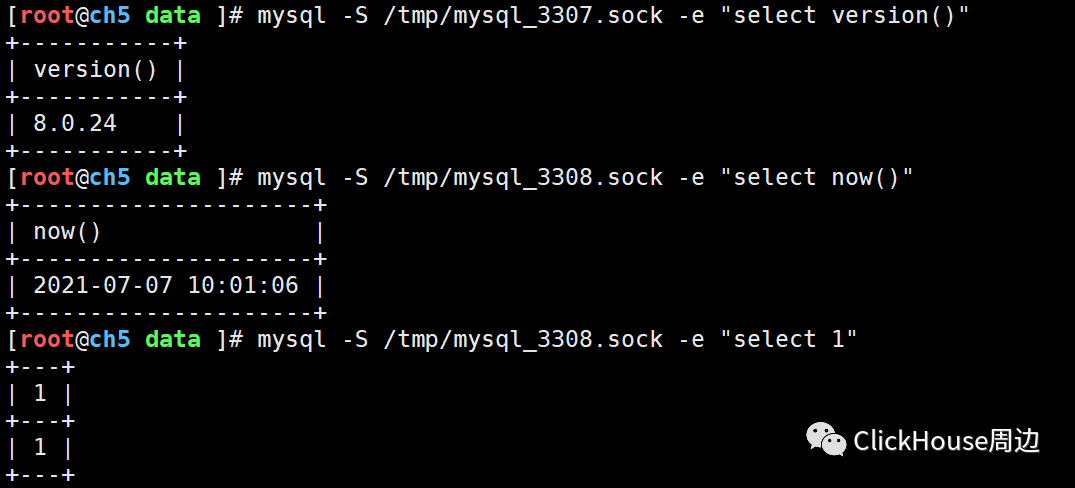Click the mysql command word in third line
Viewport: 1075px width, 488px height.
pos(291,341)
